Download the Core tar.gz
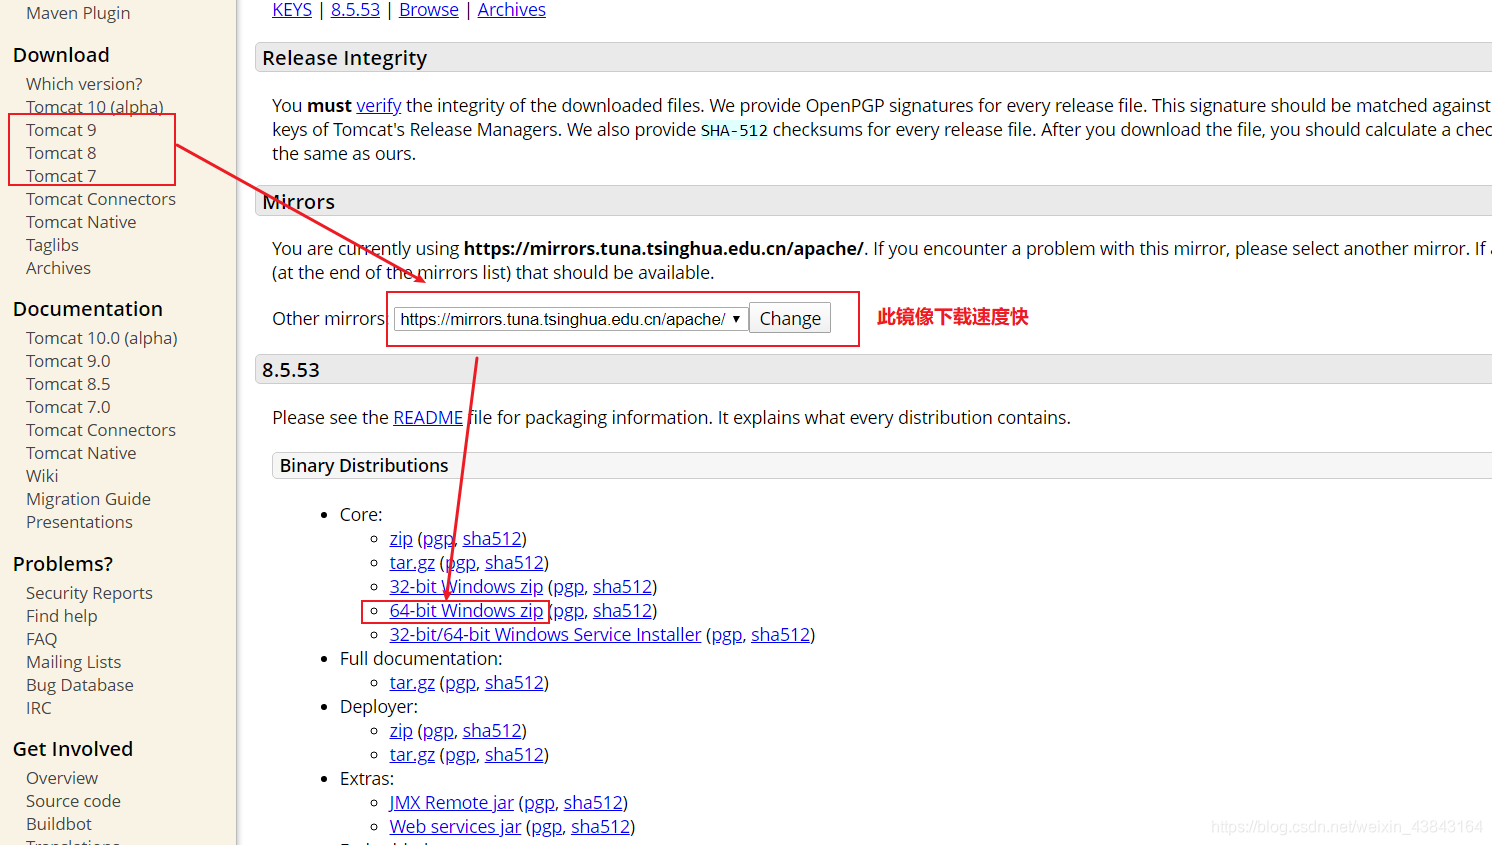The width and height of the screenshot is (1492, 845). (x=412, y=563)
